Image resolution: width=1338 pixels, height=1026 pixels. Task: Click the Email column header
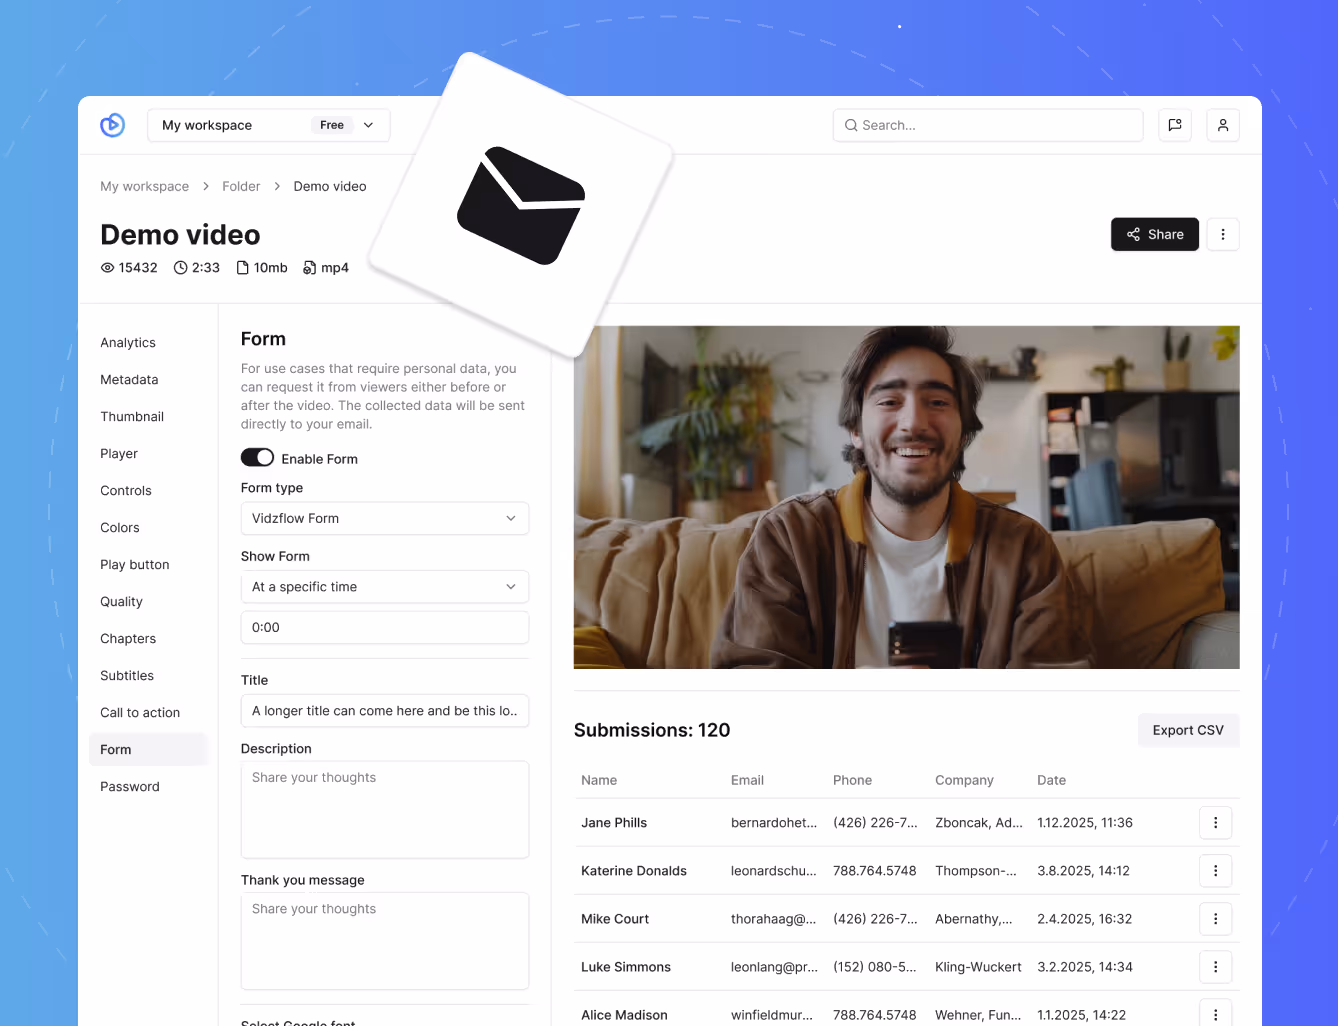(x=747, y=780)
